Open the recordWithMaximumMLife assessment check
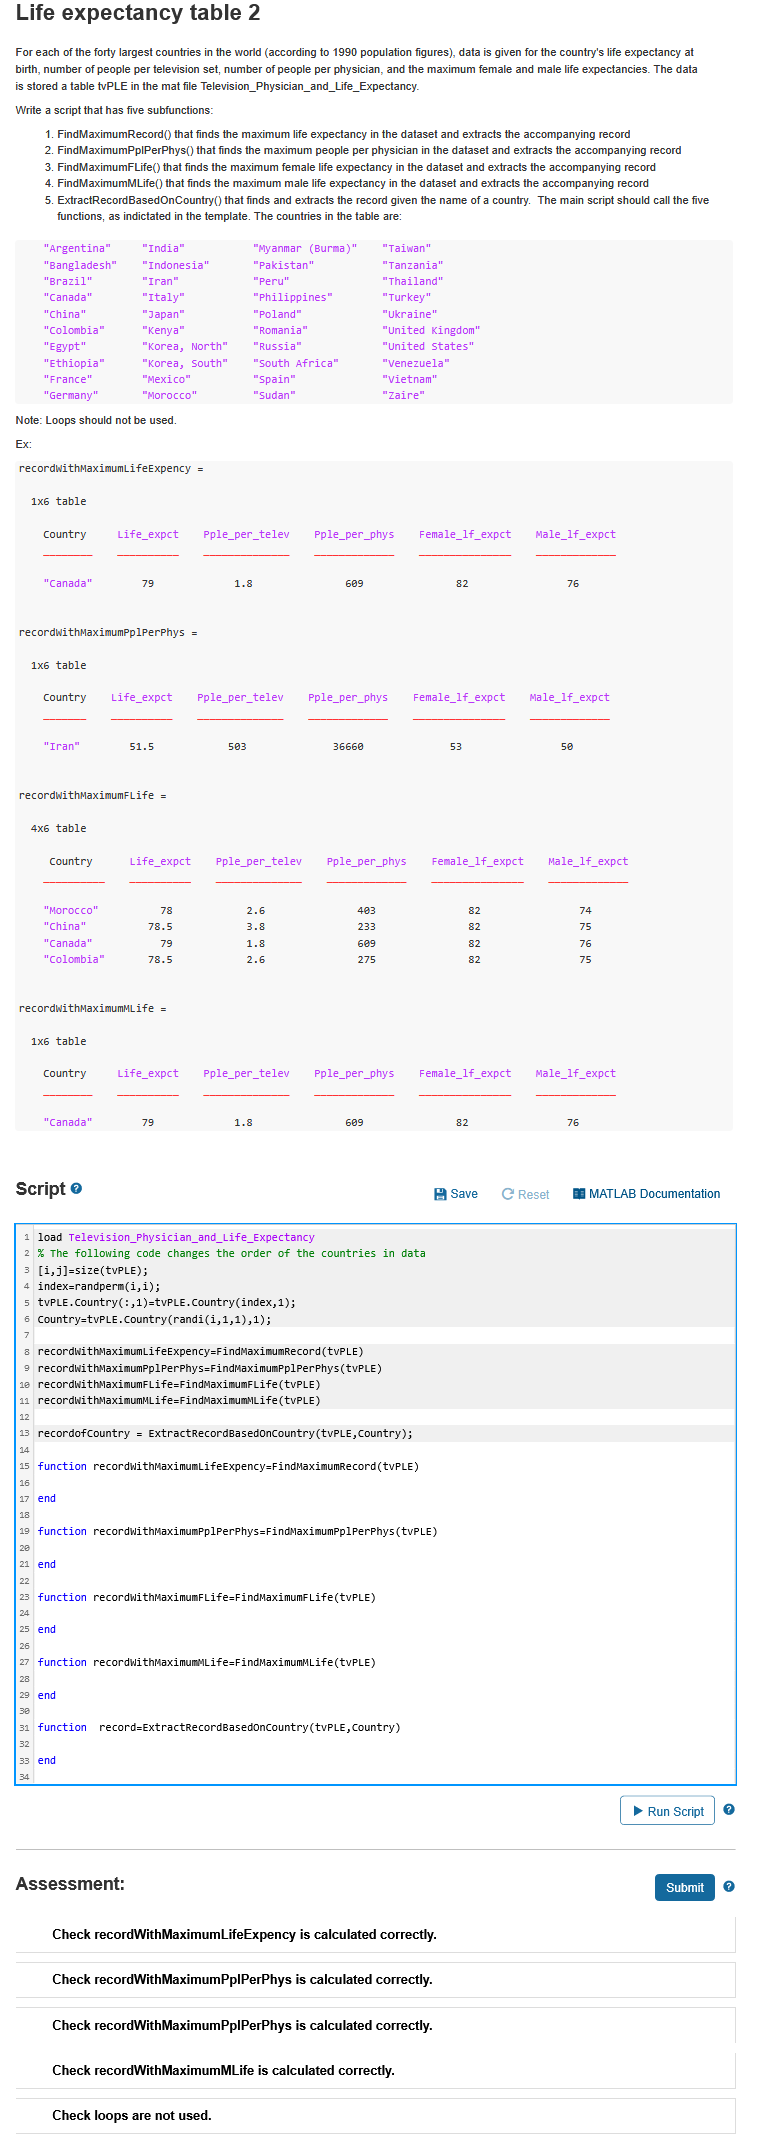This screenshot has width=757, height=2145. pos(376,2070)
